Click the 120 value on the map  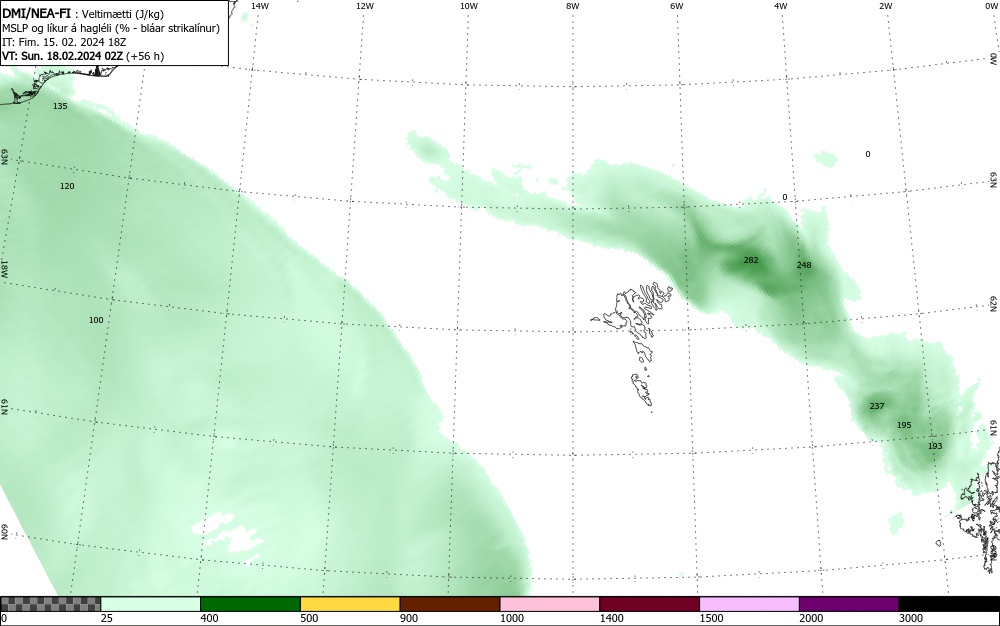tap(67, 186)
